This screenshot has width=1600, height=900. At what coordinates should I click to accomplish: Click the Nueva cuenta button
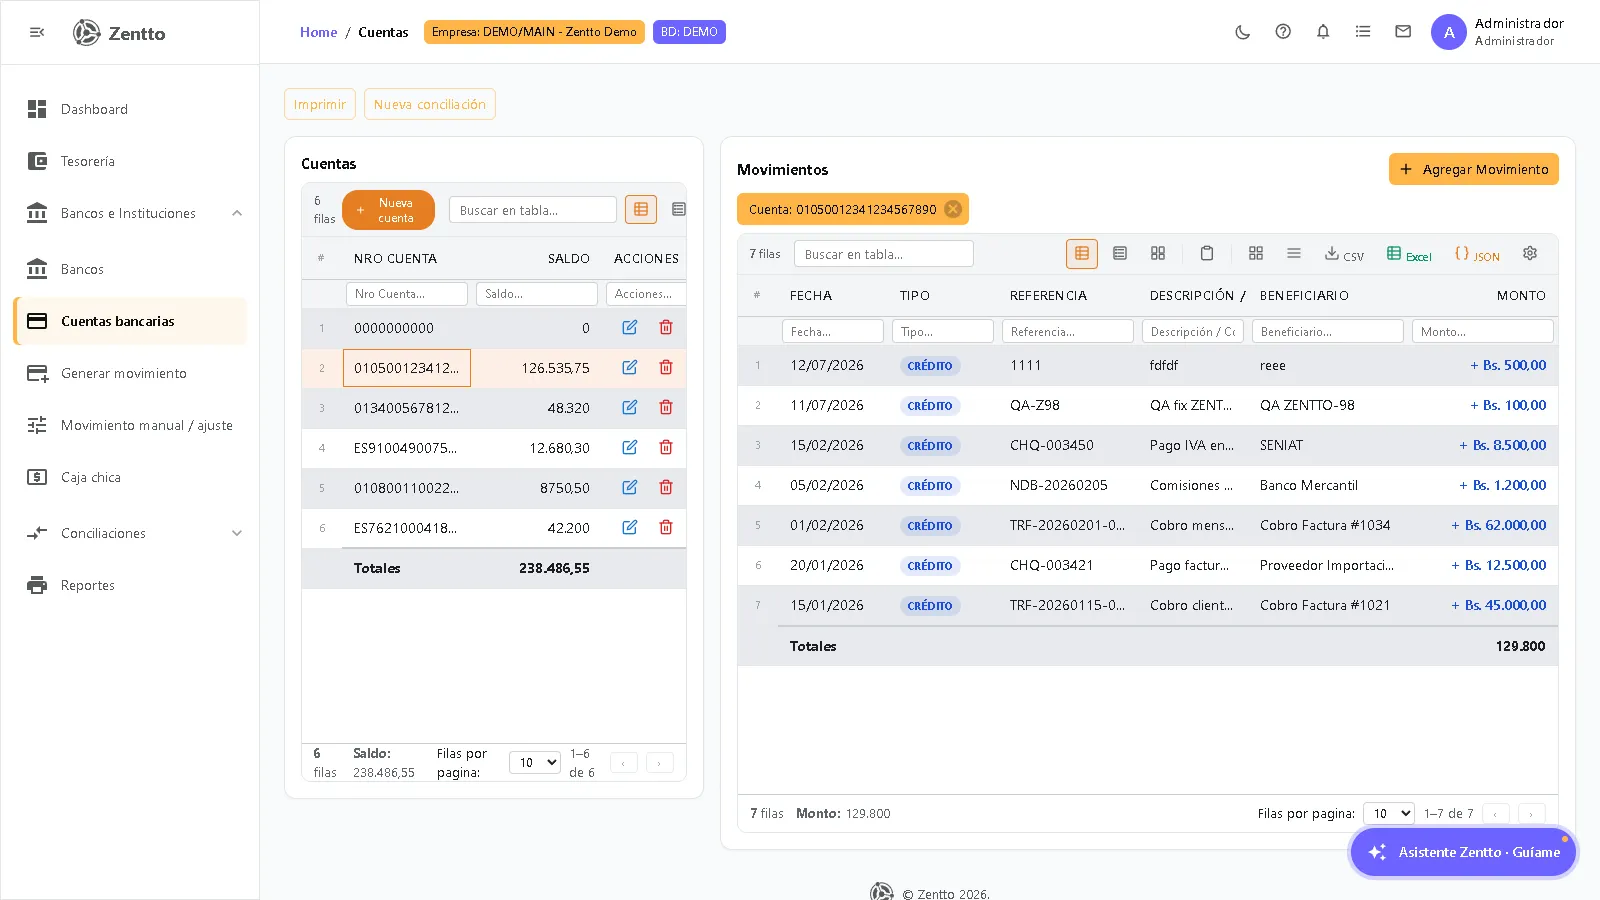tap(388, 210)
